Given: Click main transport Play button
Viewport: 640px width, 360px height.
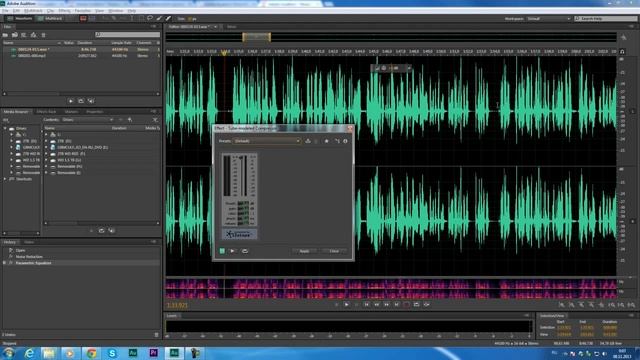Looking at the screenshot, I should [x=347, y=304].
